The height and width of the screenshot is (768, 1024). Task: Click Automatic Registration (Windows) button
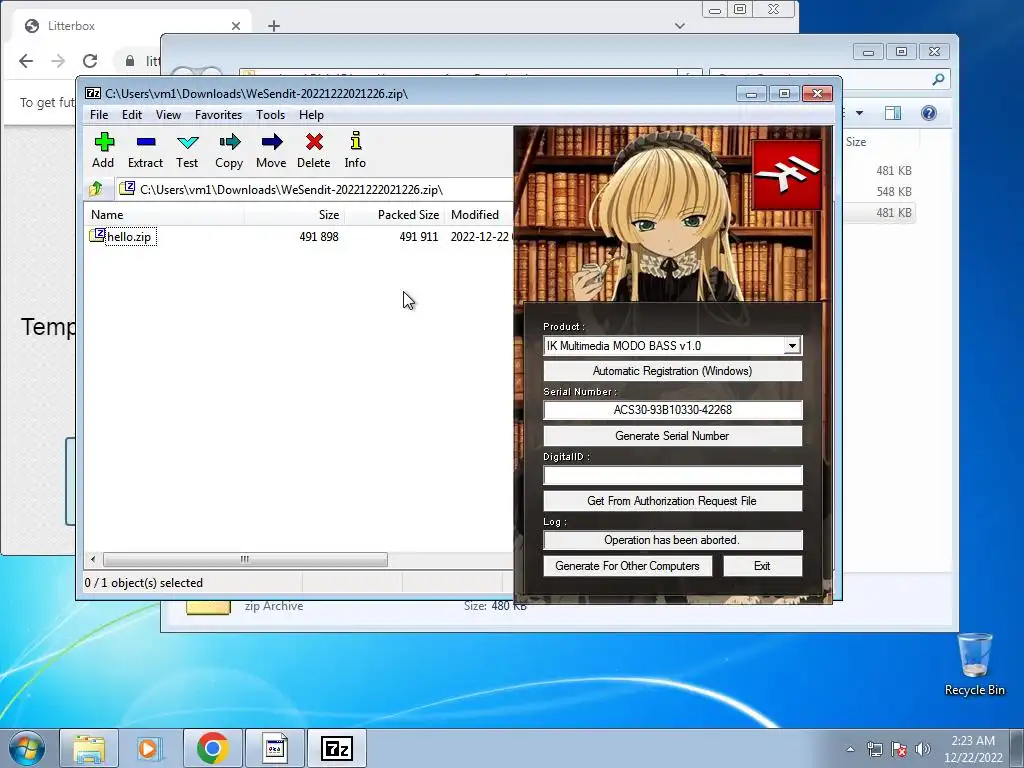tap(673, 371)
